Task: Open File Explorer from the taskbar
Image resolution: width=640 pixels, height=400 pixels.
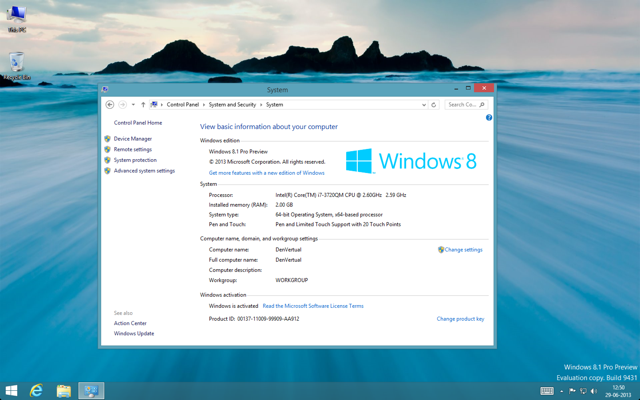Action: [x=64, y=391]
